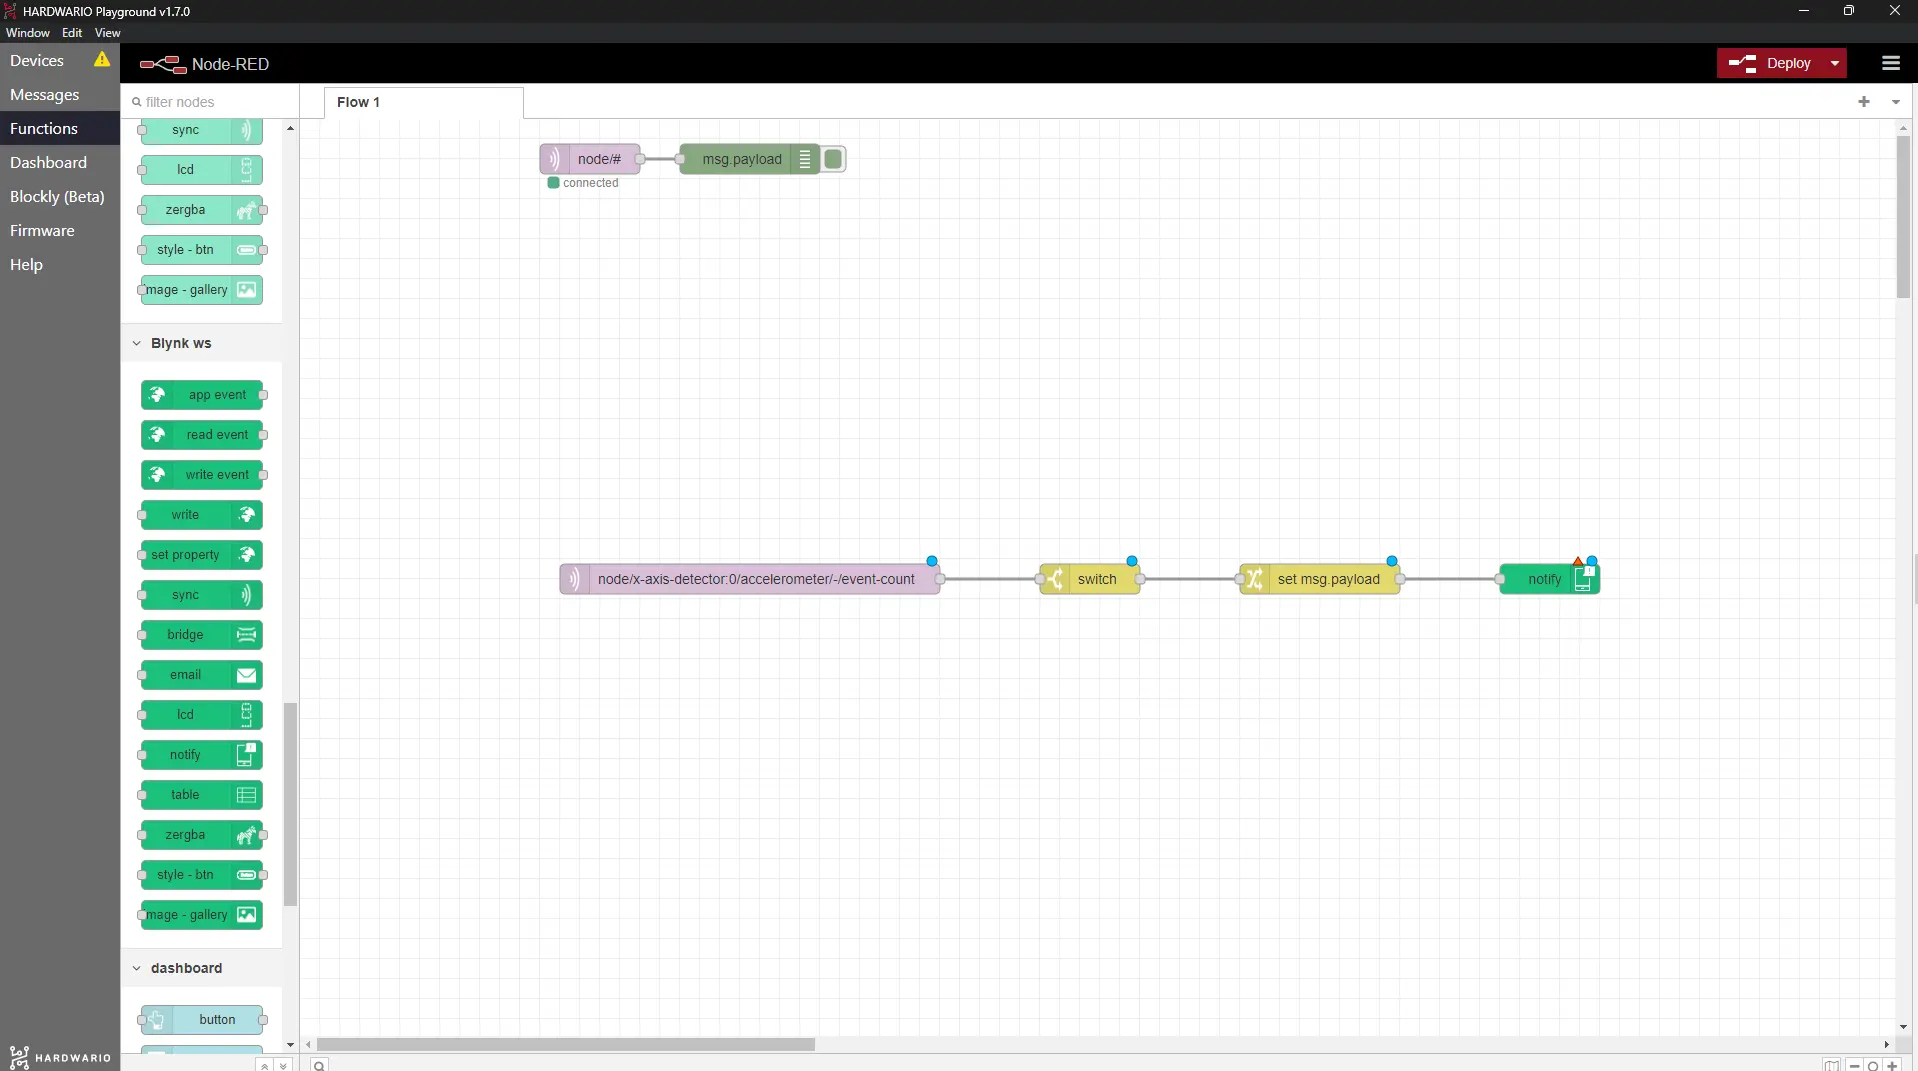Image resolution: width=1918 pixels, height=1071 pixels.
Task: Select the upper lcd palette node
Action: 202,170
